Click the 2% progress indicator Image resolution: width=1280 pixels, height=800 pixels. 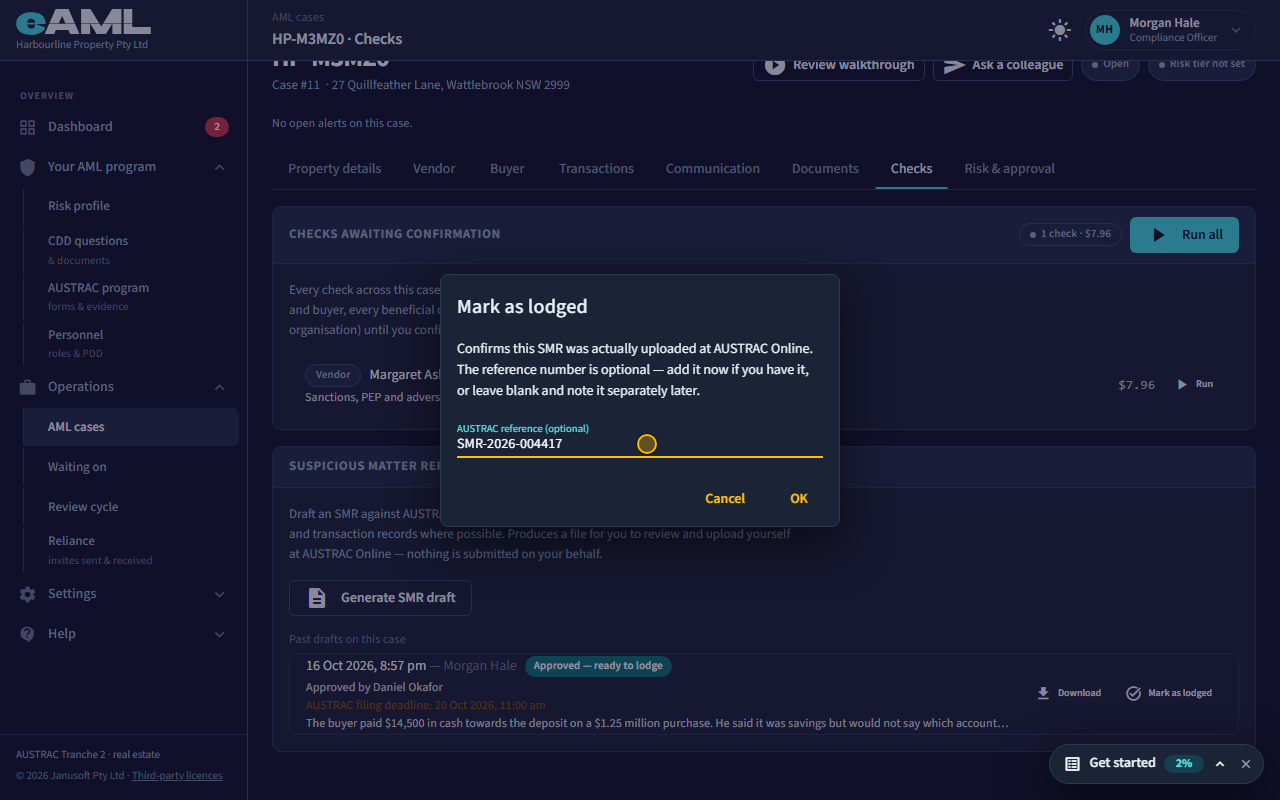click(1184, 763)
